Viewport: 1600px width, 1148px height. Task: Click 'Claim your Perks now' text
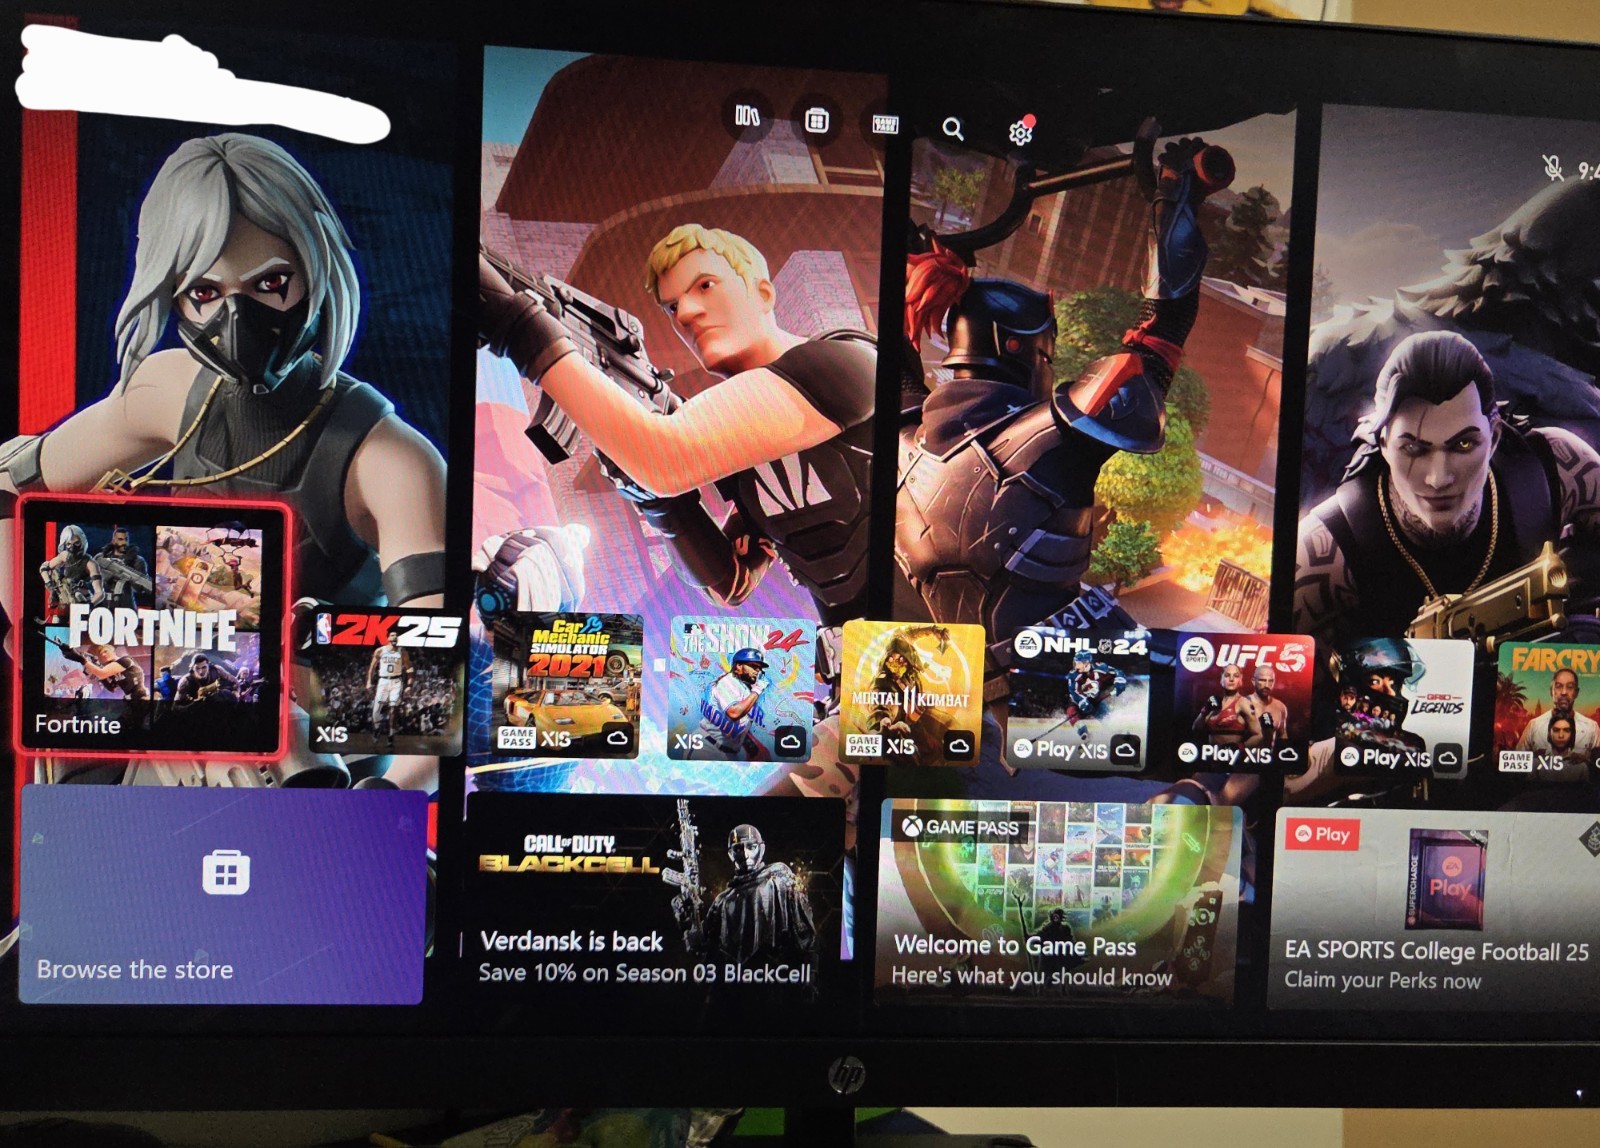[x=1382, y=981]
